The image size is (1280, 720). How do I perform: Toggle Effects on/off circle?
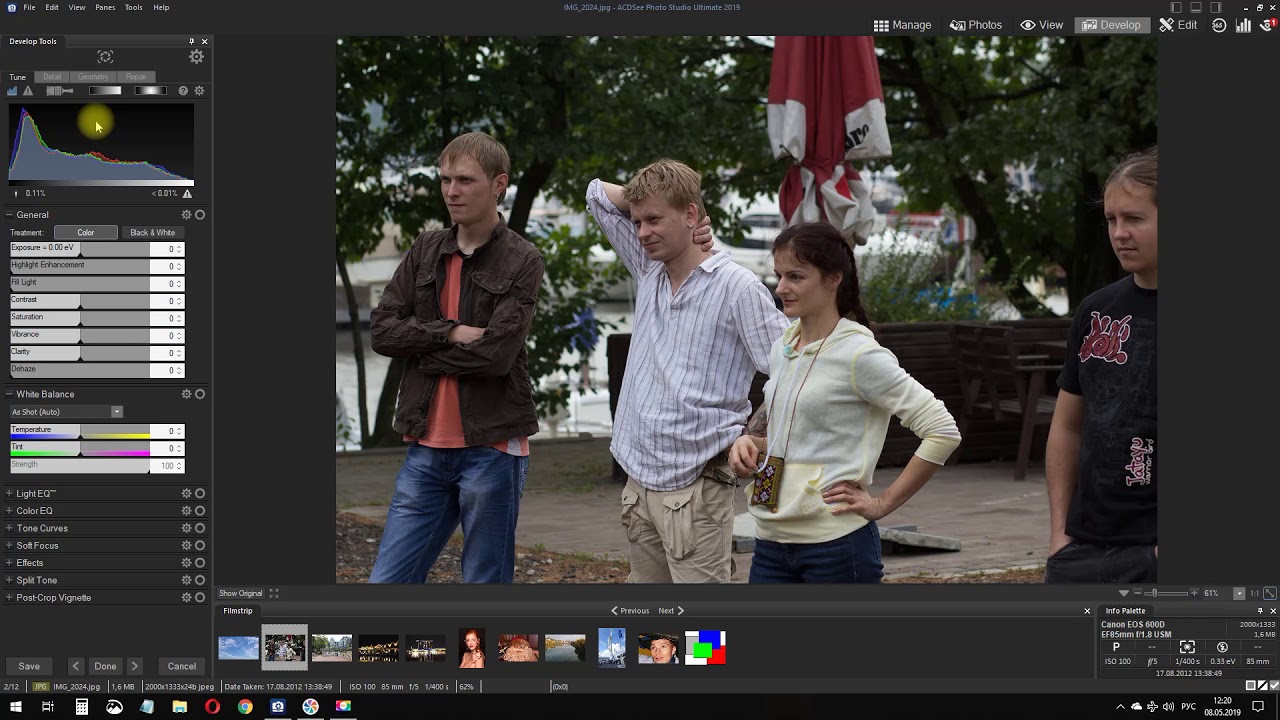[200, 563]
